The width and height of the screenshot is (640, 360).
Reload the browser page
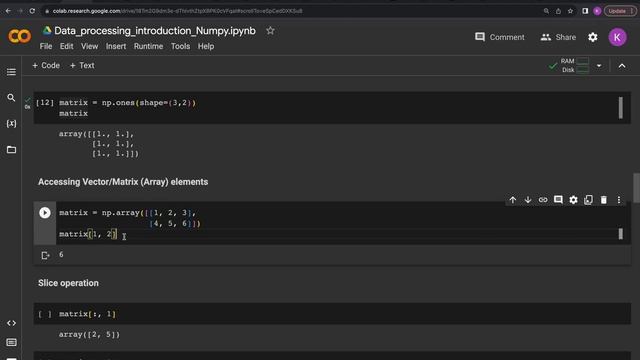tap(32, 11)
